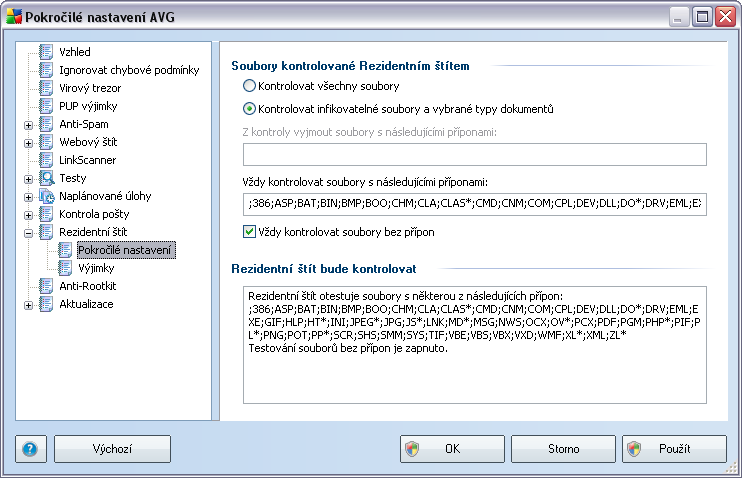Click the Testy magnifier icon
Image resolution: width=742 pixels, height=478 pixels.
[x=46, y=178]
